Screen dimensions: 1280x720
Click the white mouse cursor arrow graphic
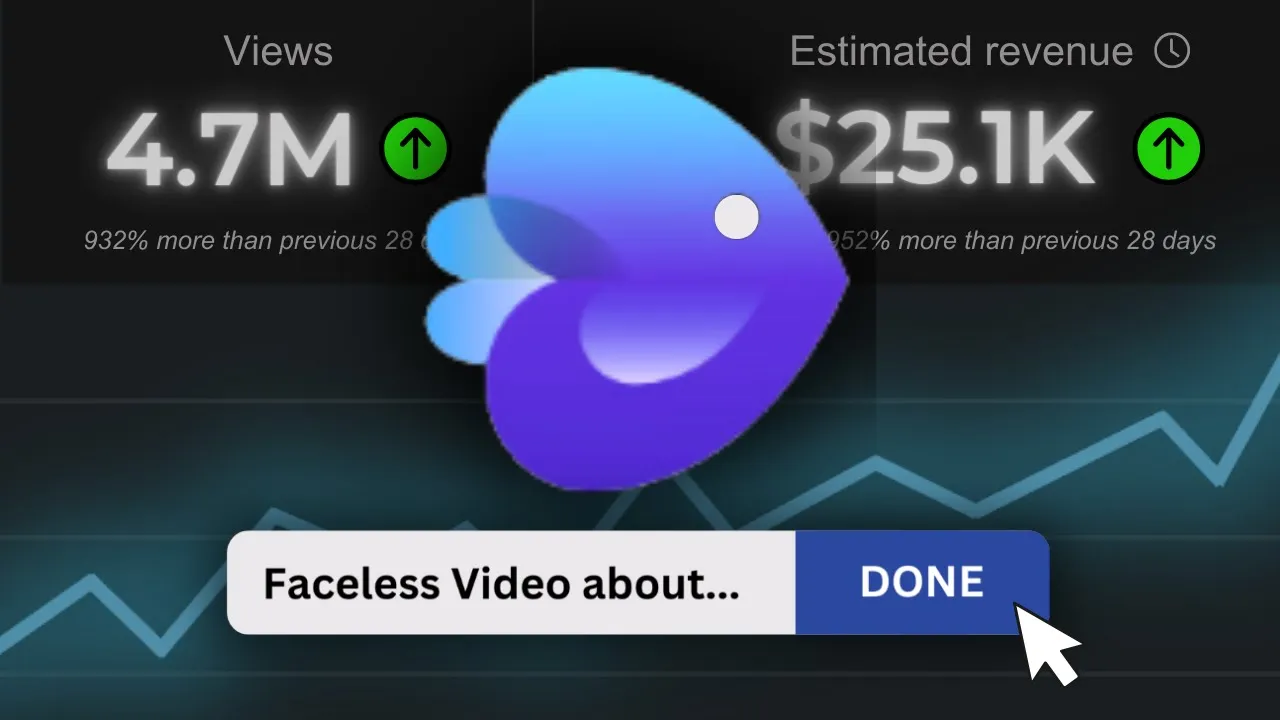pos(1047,643)
